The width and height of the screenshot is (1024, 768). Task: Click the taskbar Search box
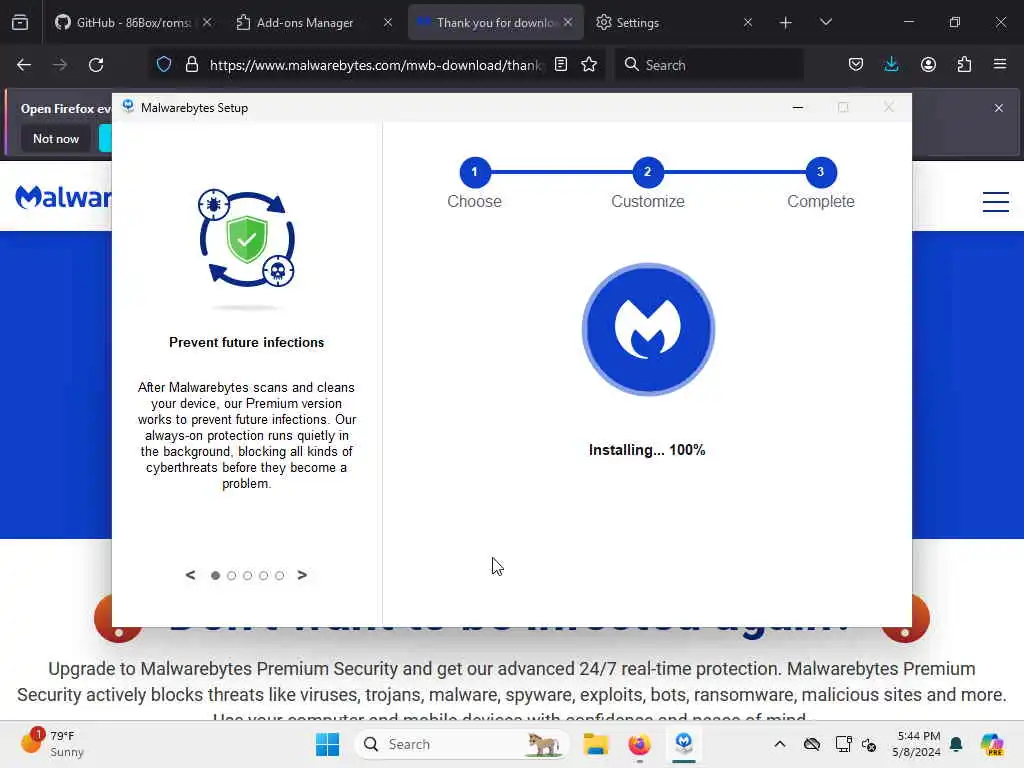(x=462, y=744)
